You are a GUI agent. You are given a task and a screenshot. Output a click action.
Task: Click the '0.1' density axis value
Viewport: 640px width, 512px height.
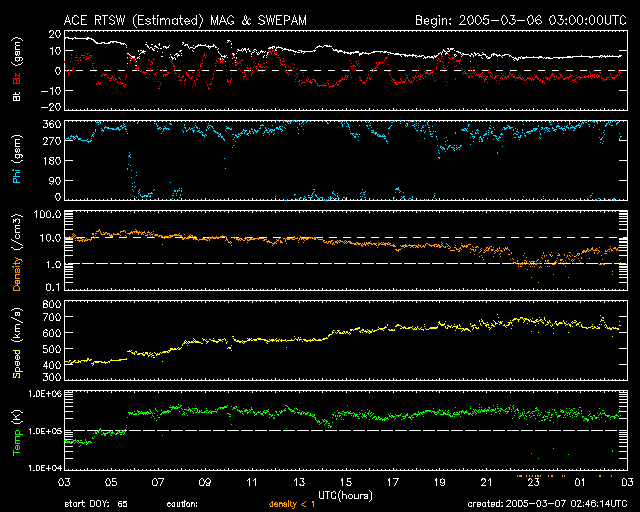click(x=53, y=287)
